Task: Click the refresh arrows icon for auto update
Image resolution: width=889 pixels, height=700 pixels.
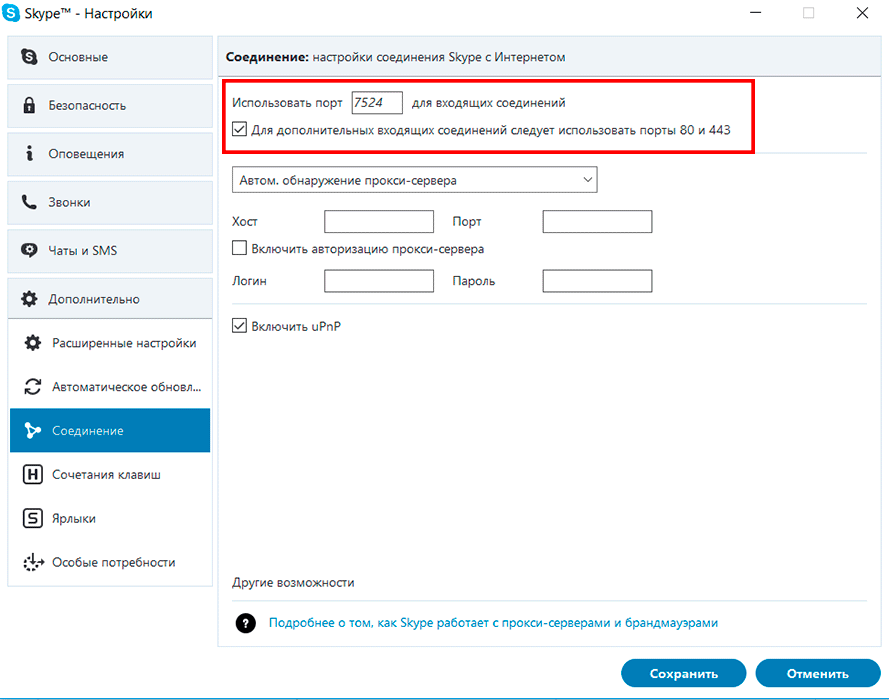Action: 32,387
